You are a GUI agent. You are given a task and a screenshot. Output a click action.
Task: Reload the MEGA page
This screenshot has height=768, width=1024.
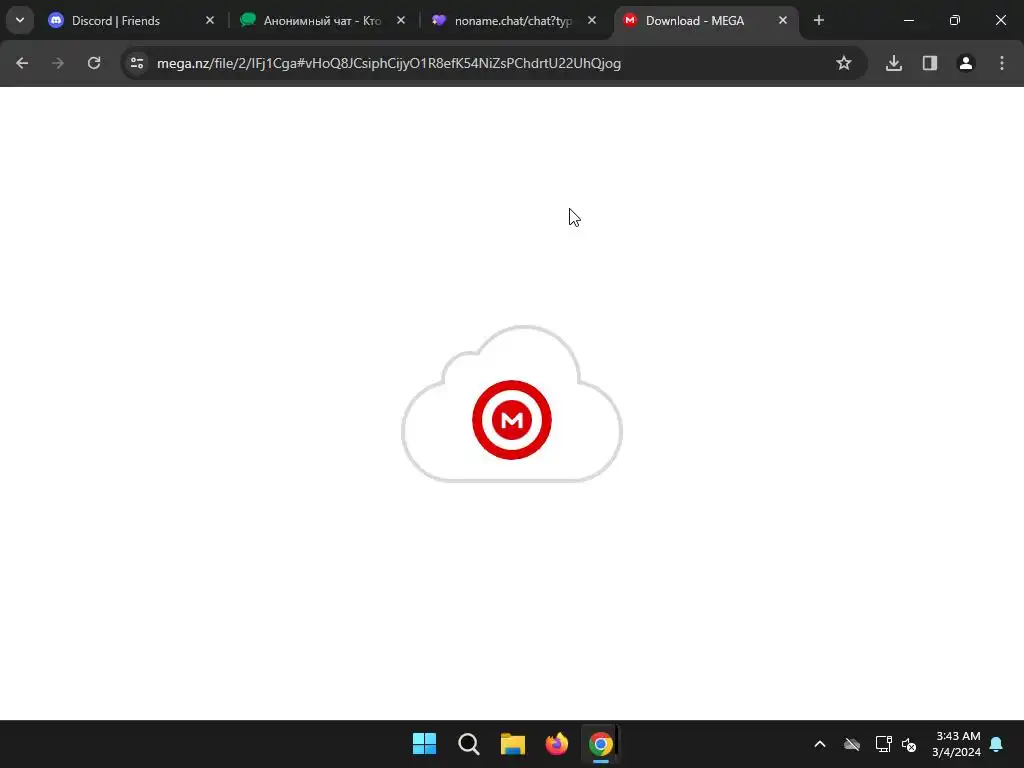pyautogui.click(x=94, y=63)
